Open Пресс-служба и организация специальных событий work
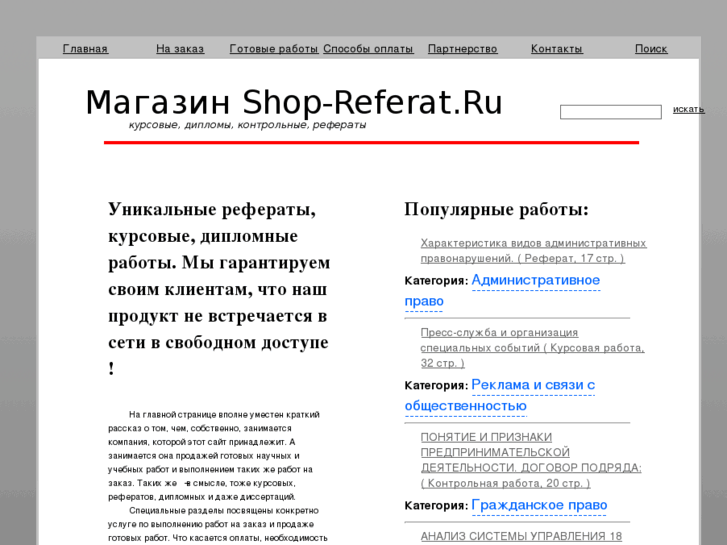The height and width of the screenshot is (545, 727). (x=532, y=347)
